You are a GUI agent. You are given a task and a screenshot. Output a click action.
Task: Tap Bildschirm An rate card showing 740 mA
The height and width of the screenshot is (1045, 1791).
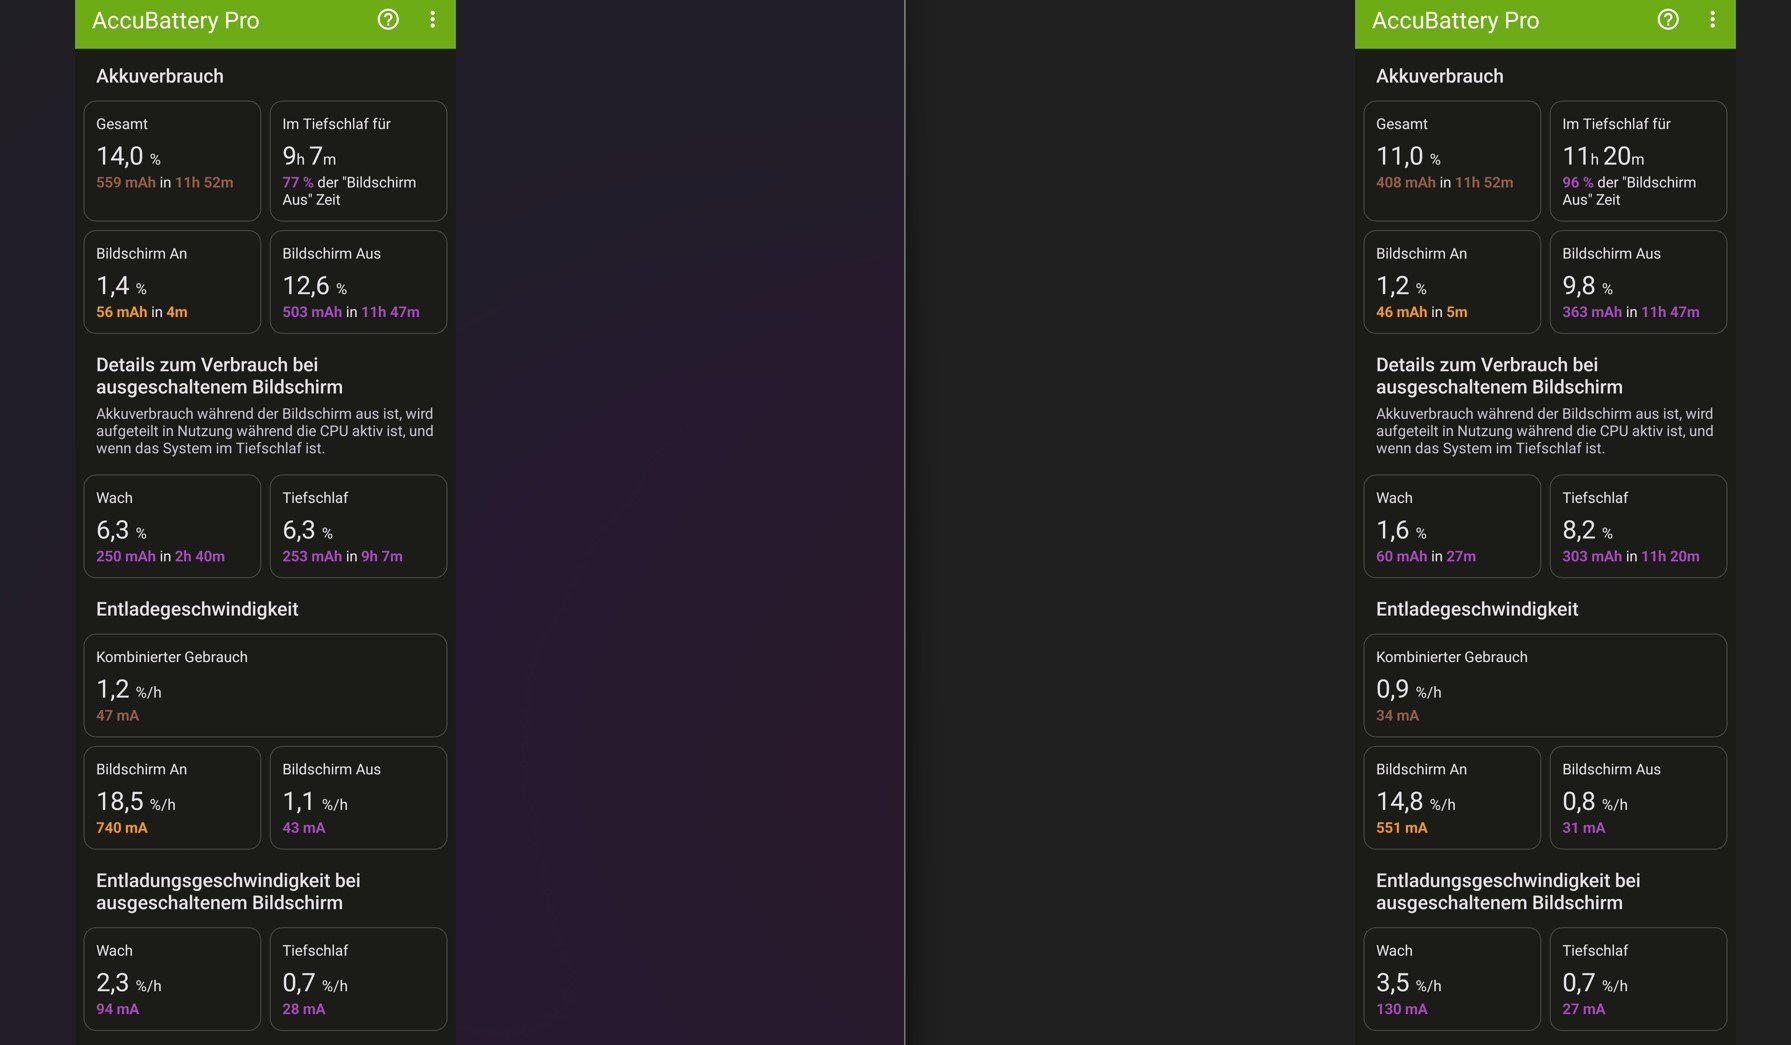click(172, 798)
